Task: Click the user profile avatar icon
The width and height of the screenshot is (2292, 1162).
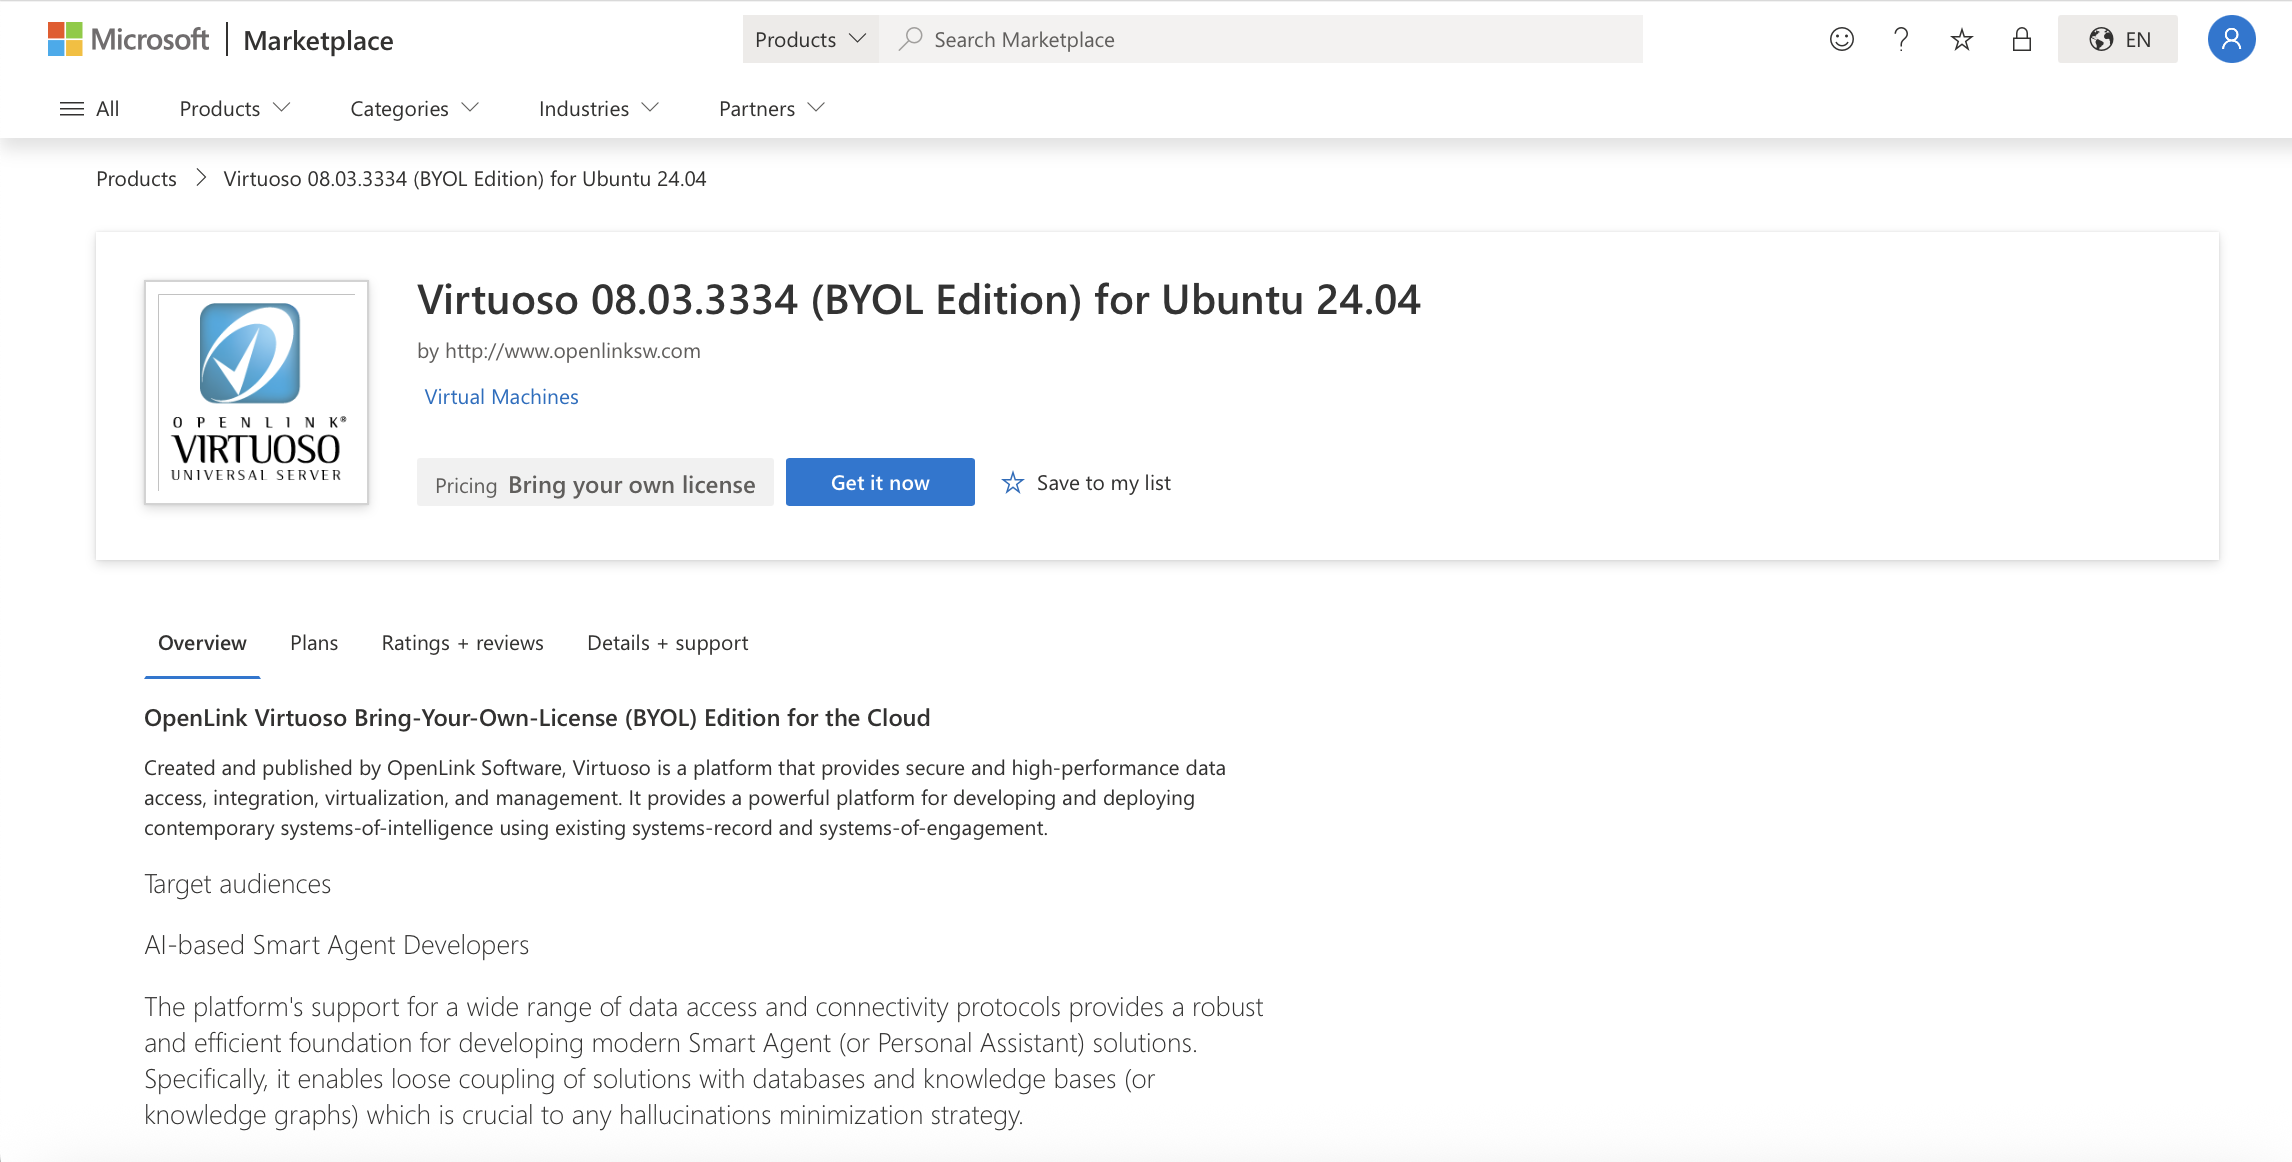Action: (x=2231, y=39)
